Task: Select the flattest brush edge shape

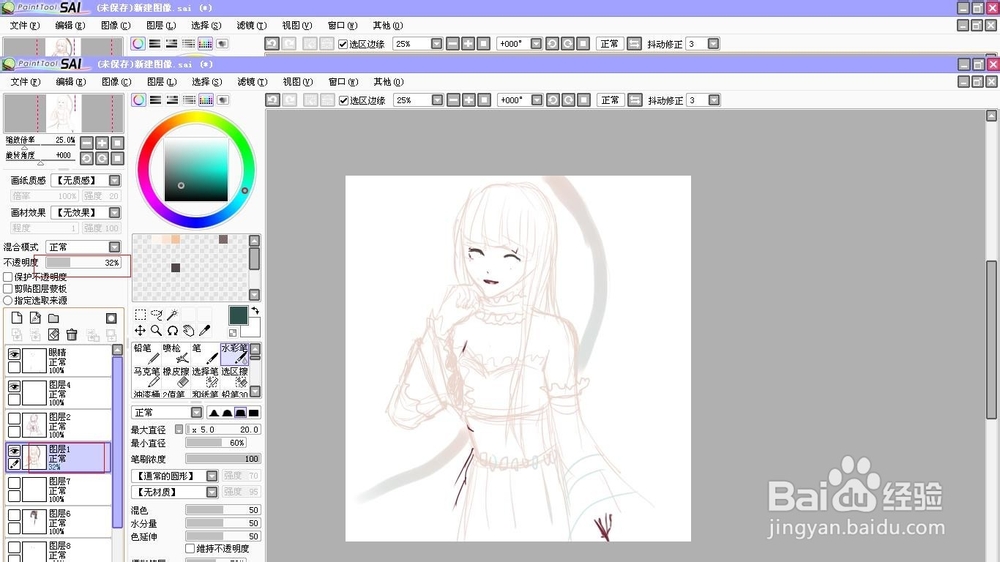Action: coord(254,413)
